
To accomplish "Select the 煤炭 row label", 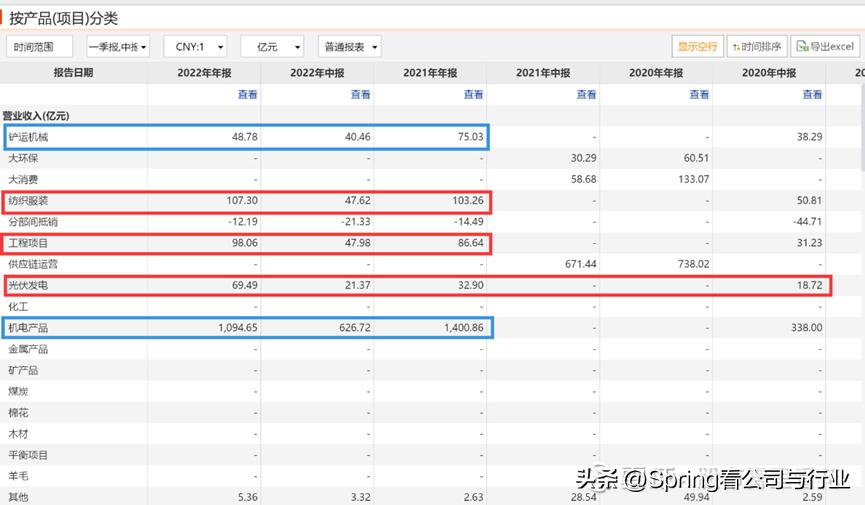I will pyautogui.click(x=18, y=391).
